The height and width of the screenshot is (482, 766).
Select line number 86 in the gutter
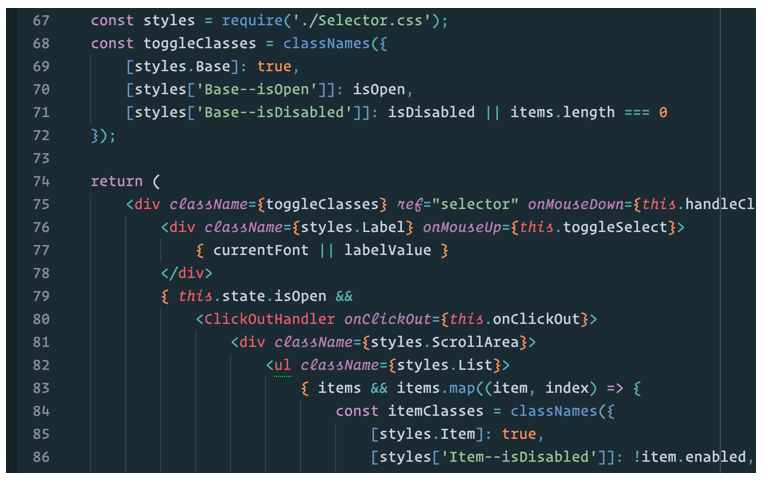click(41, 457)
